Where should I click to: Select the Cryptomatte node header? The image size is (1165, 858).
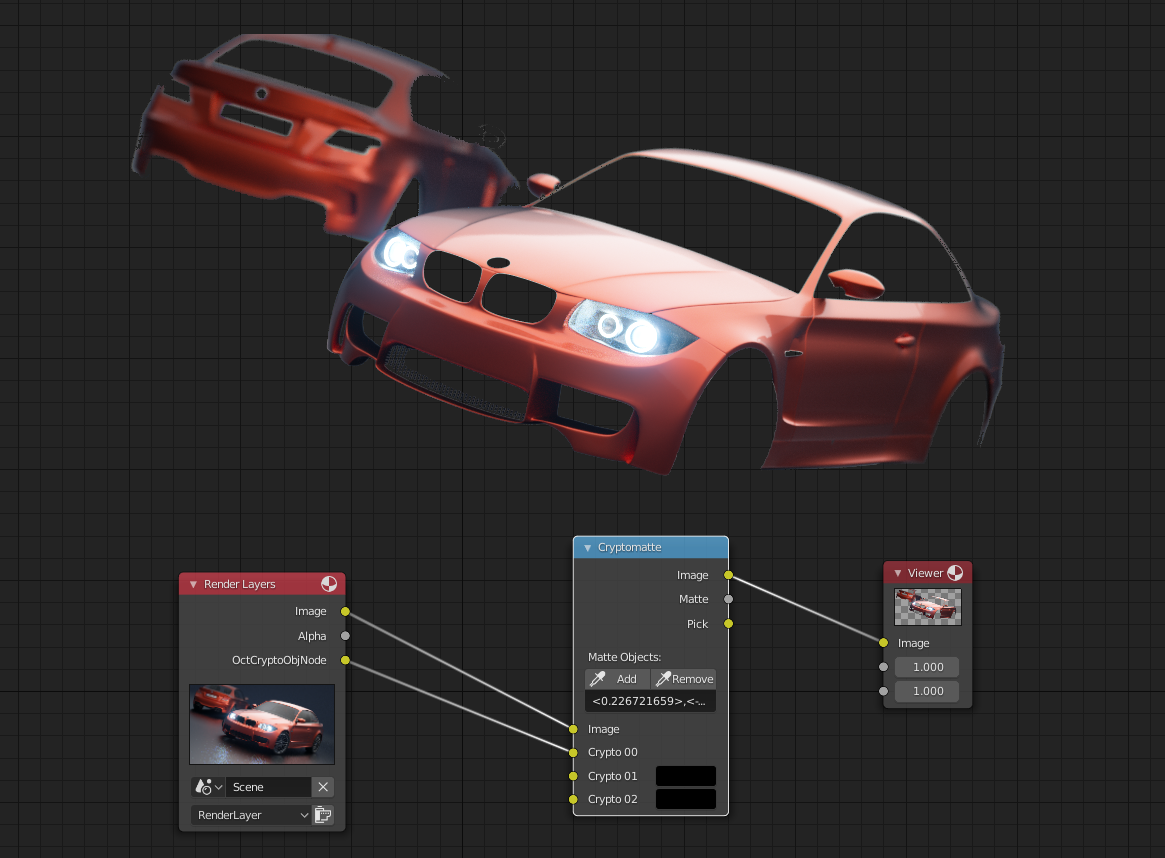click(651, 547)
